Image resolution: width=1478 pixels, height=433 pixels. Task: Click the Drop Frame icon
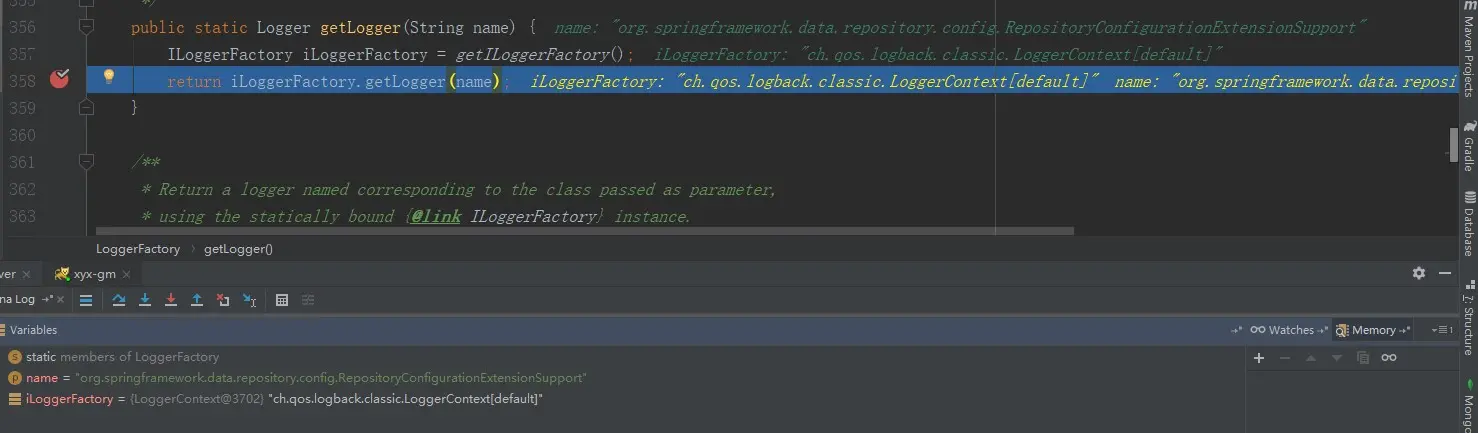pos(223,300)
